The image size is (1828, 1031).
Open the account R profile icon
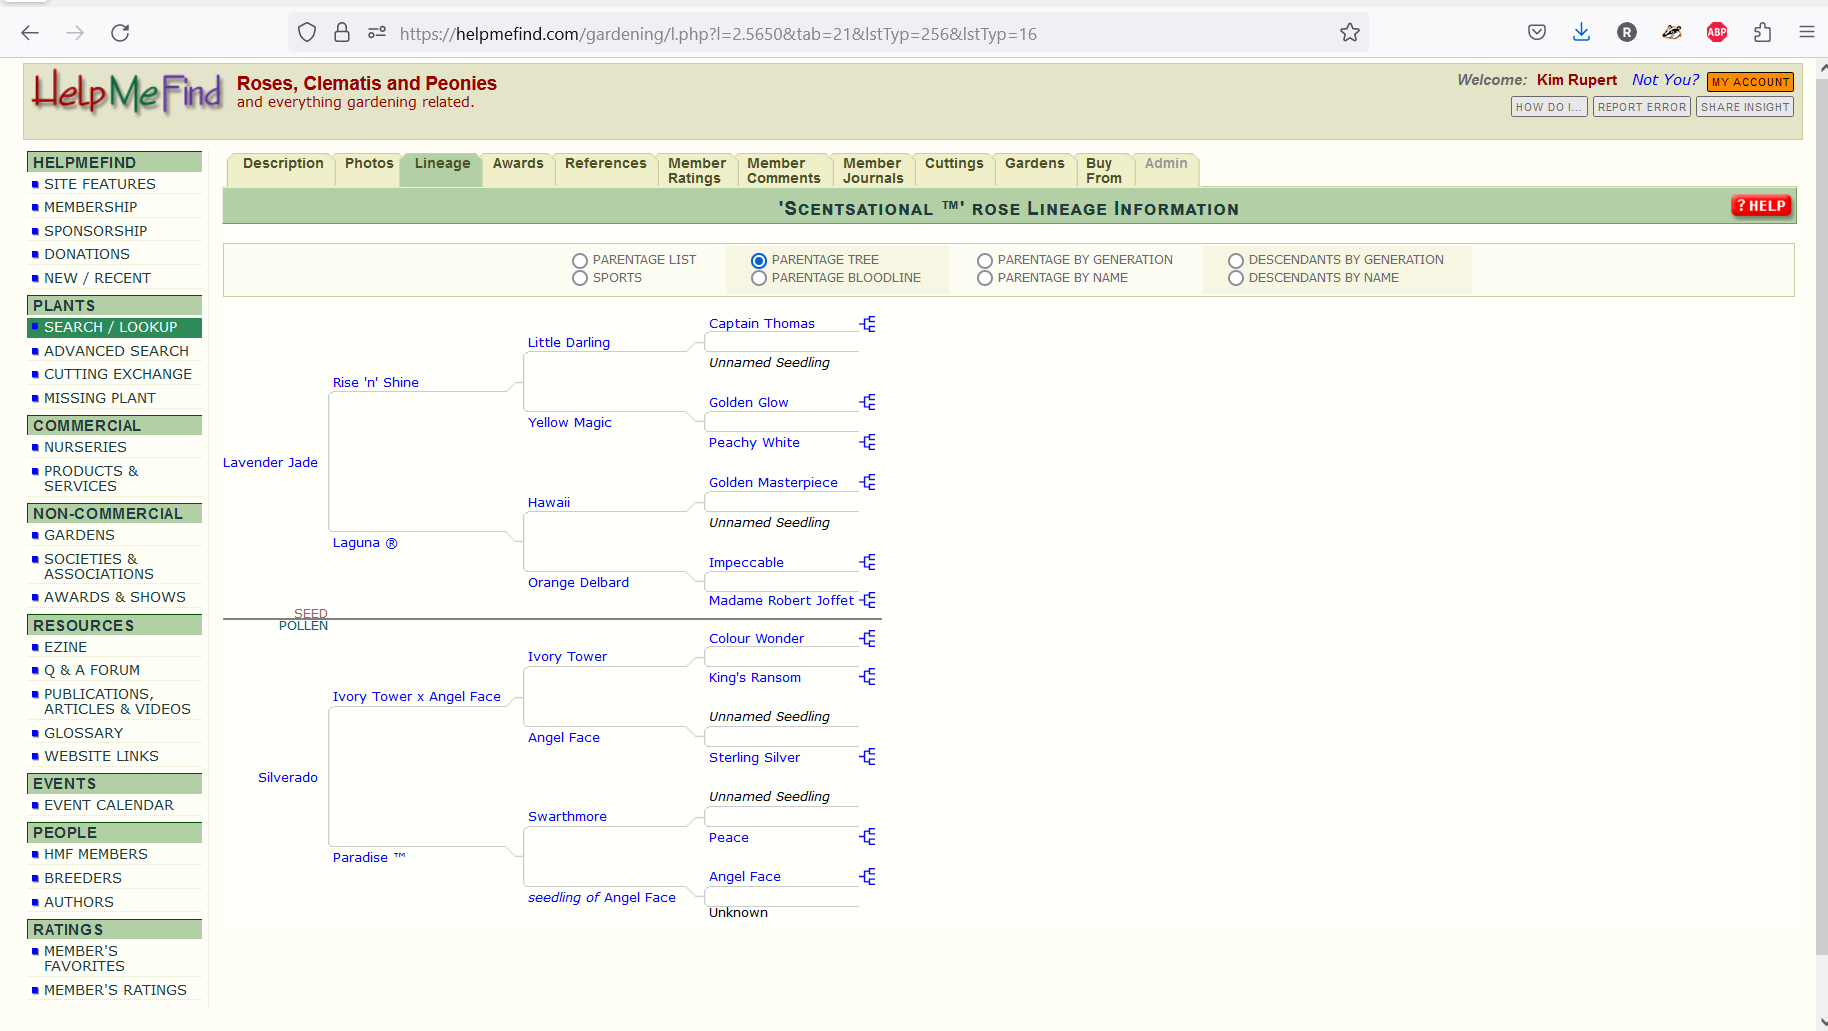tap(1627, 33)
